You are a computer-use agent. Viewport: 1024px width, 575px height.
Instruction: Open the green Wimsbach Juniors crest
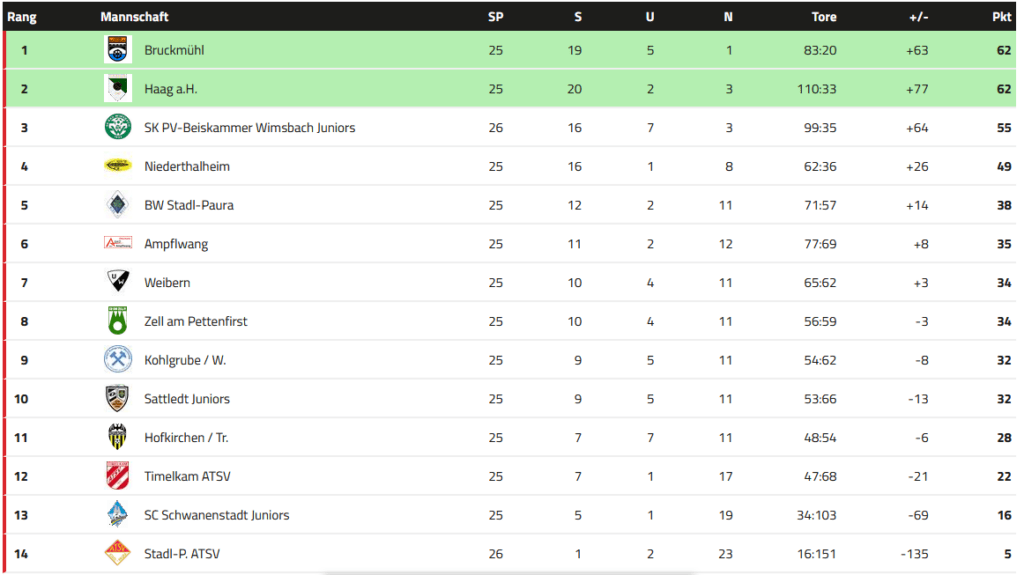tap(118, 127)
